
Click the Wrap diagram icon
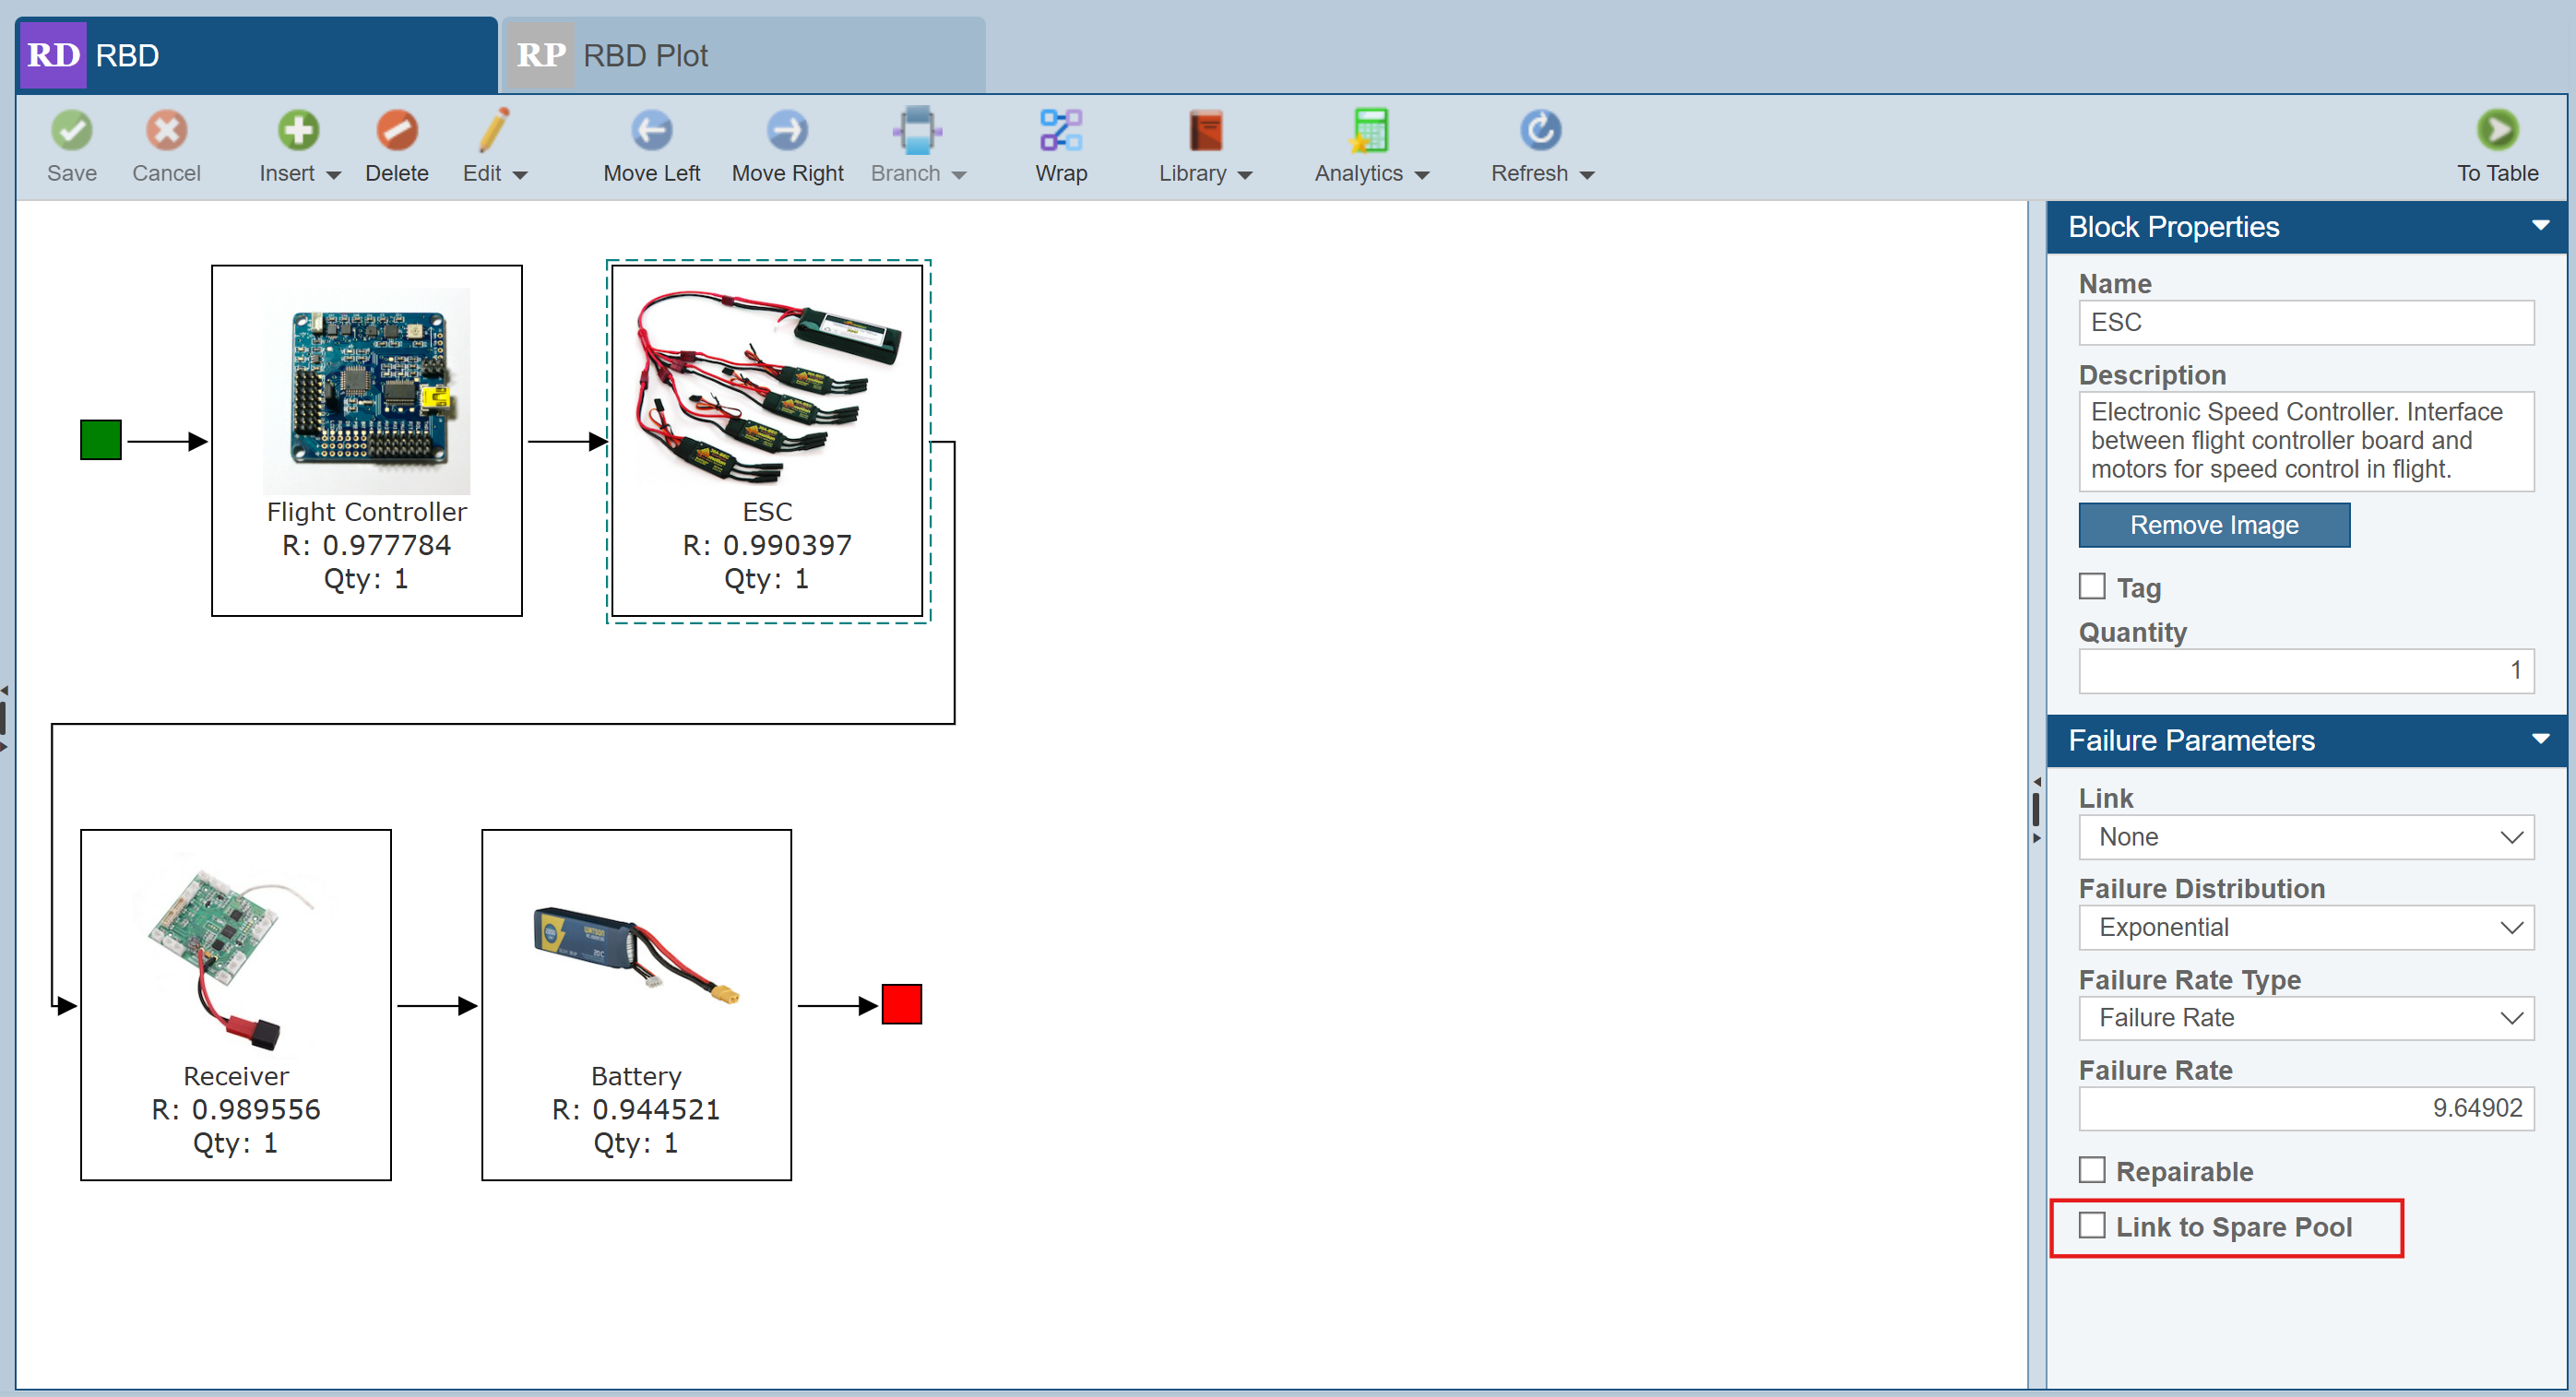pyautogui.click(x=1060, y=131)
